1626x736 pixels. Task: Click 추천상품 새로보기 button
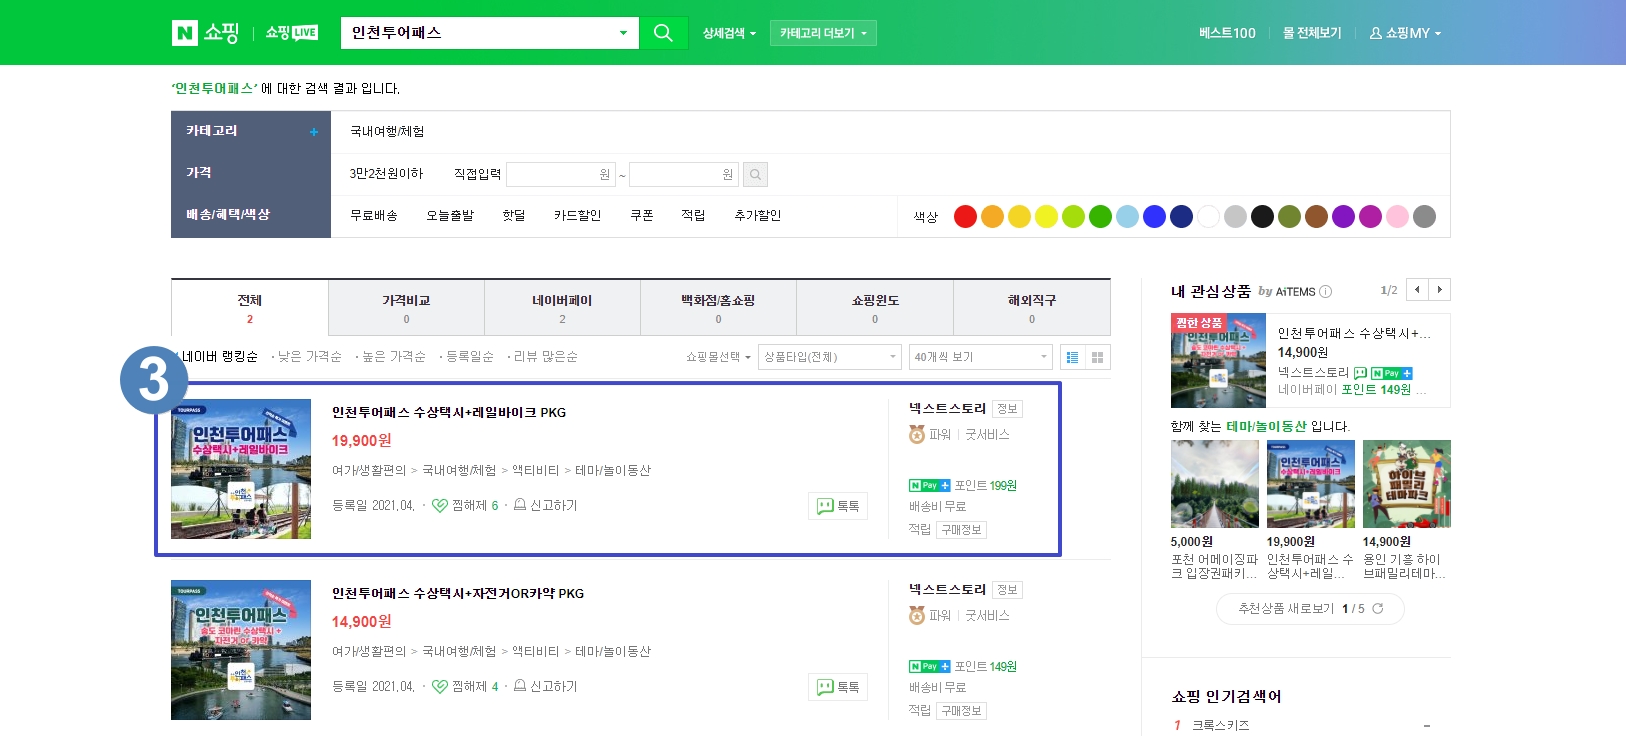coord(1310,609)
